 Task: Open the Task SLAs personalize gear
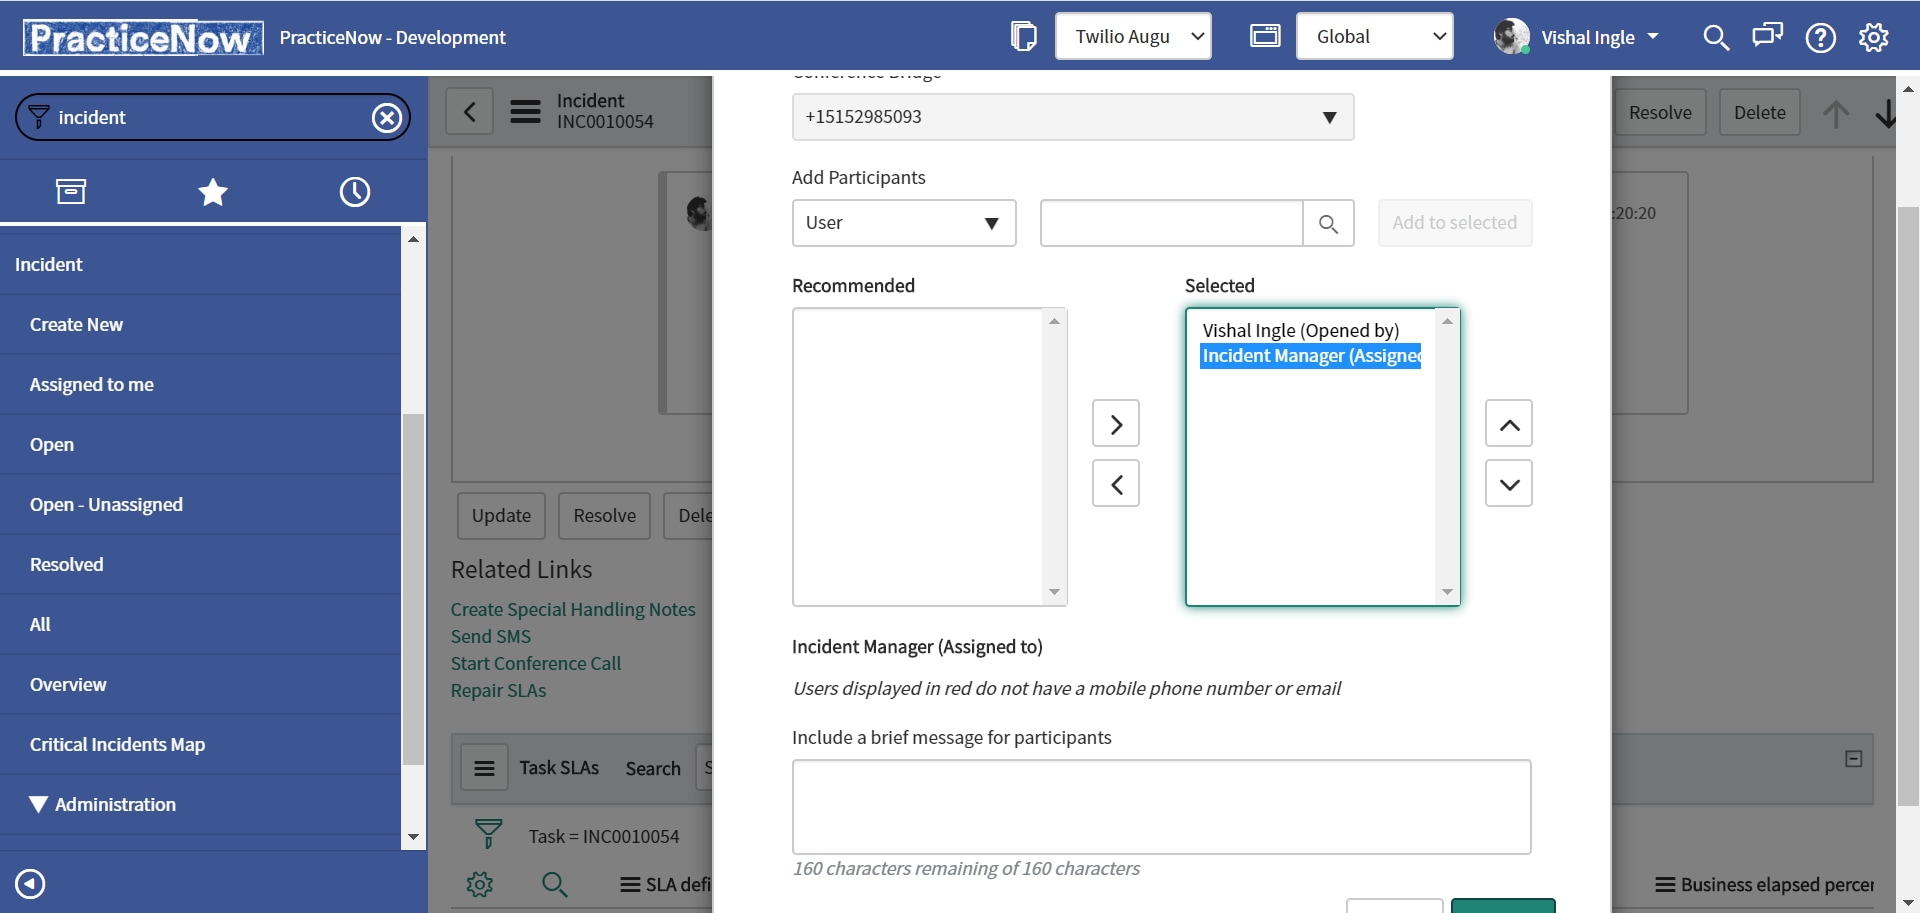pos(480,884)
